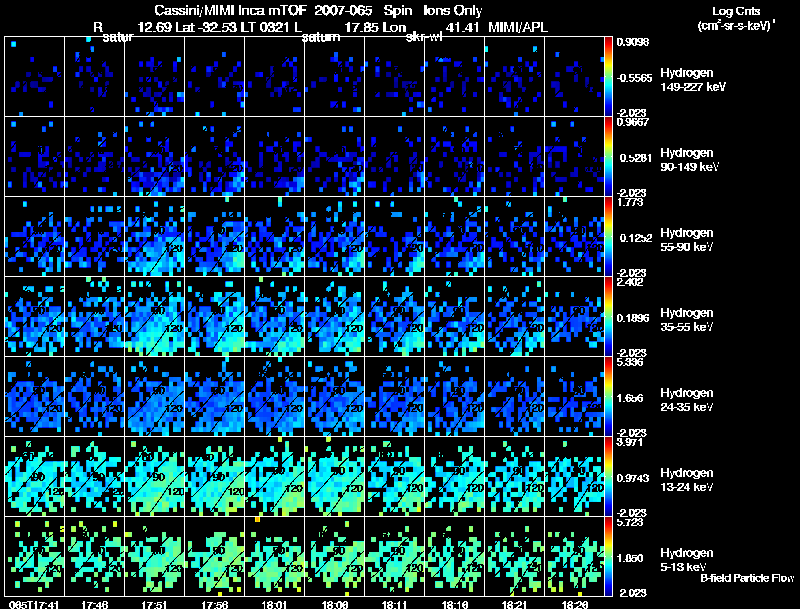Click the Hydrogen 13-24 keV row label

pyautogui.click(x=687, y=480)
